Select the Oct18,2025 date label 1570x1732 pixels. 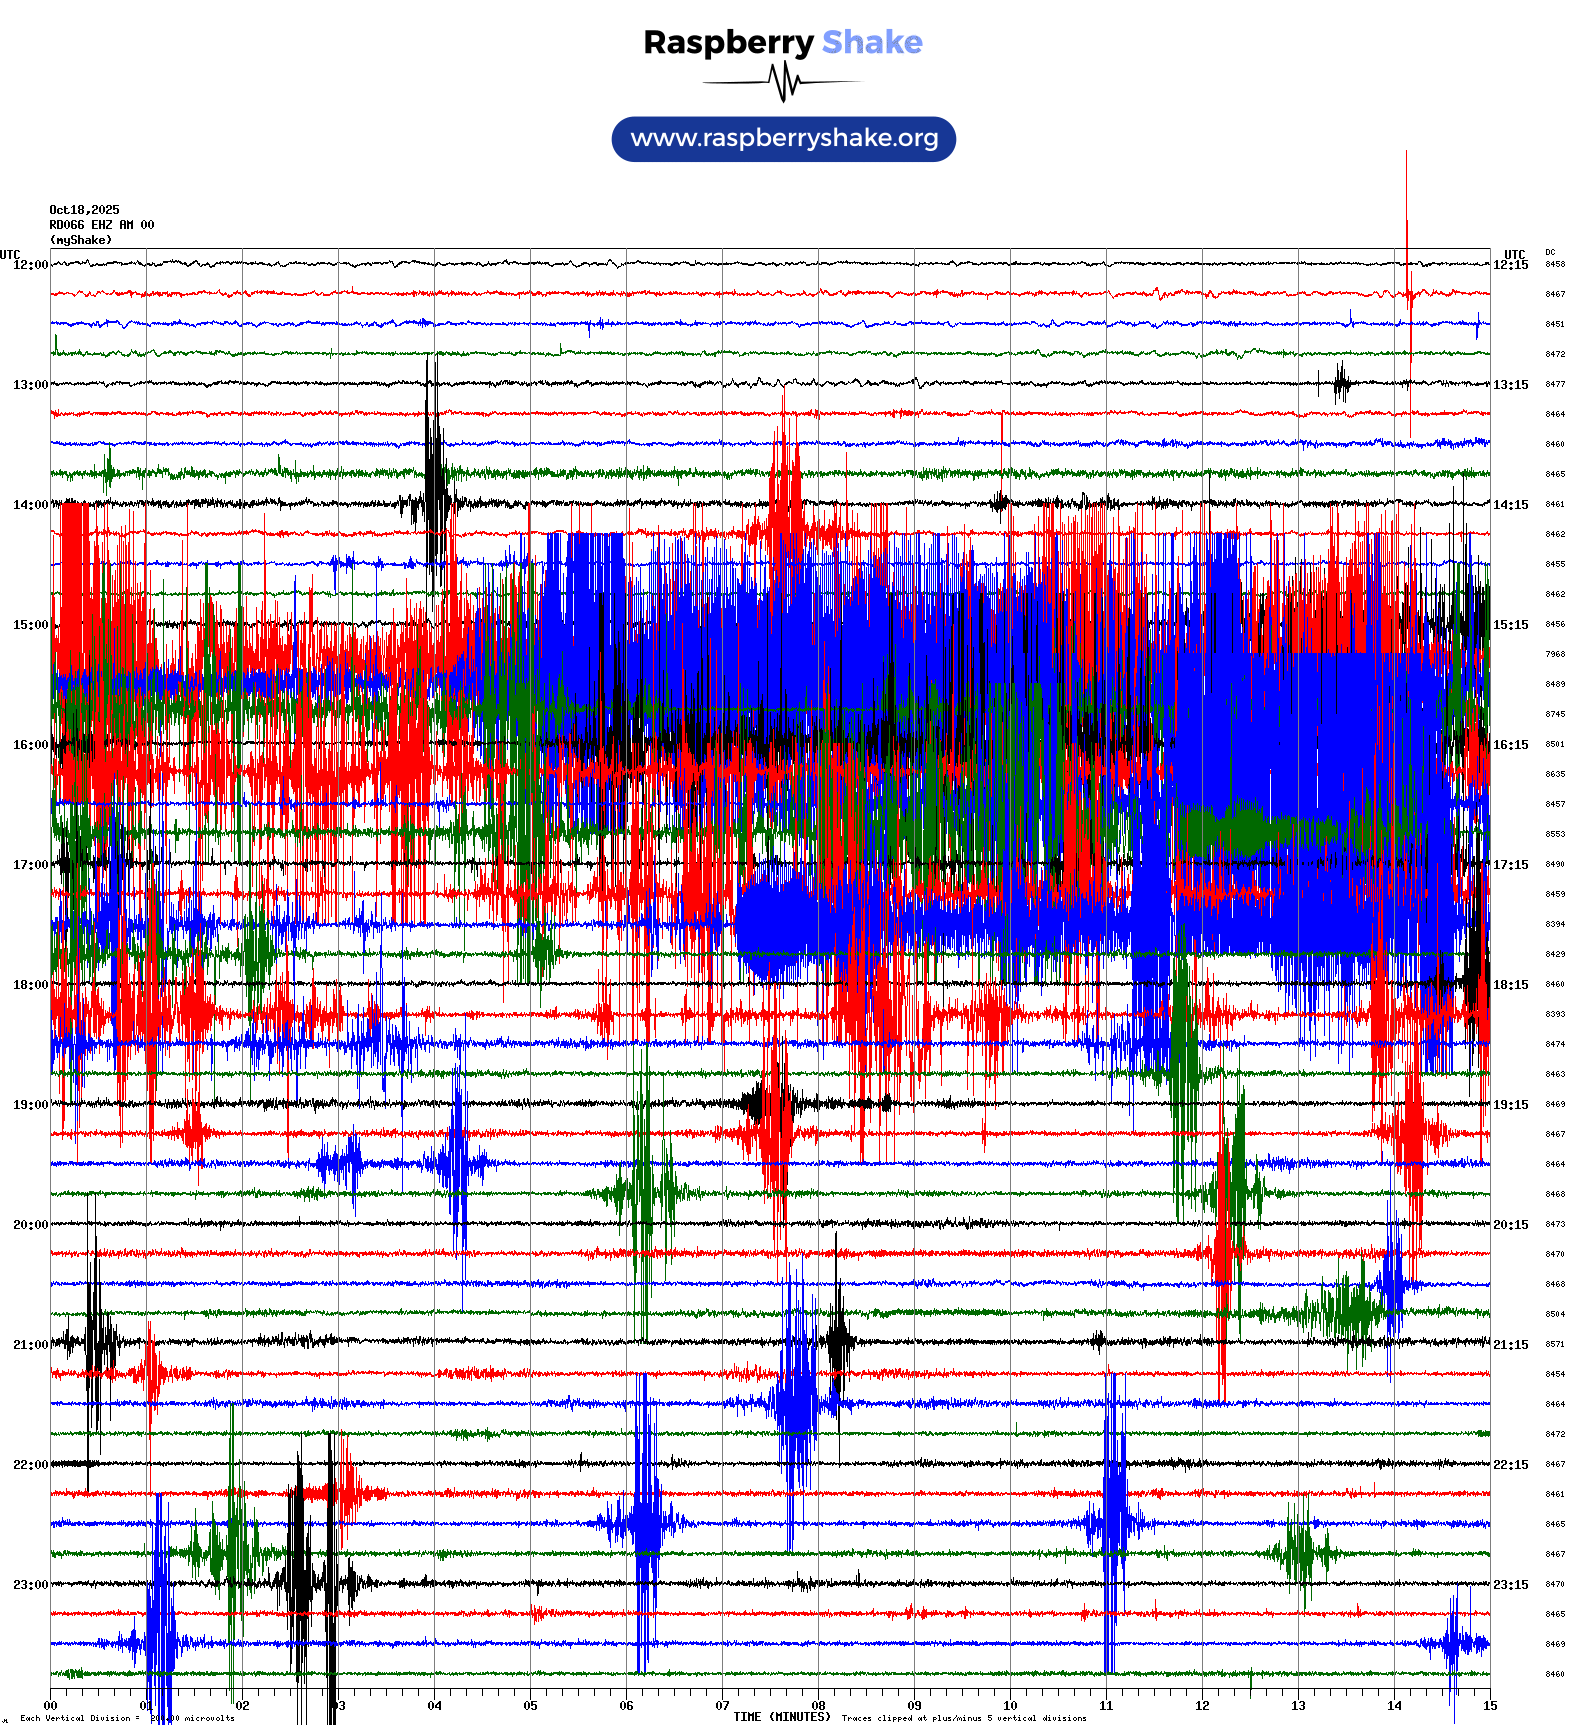pos(84,210)
